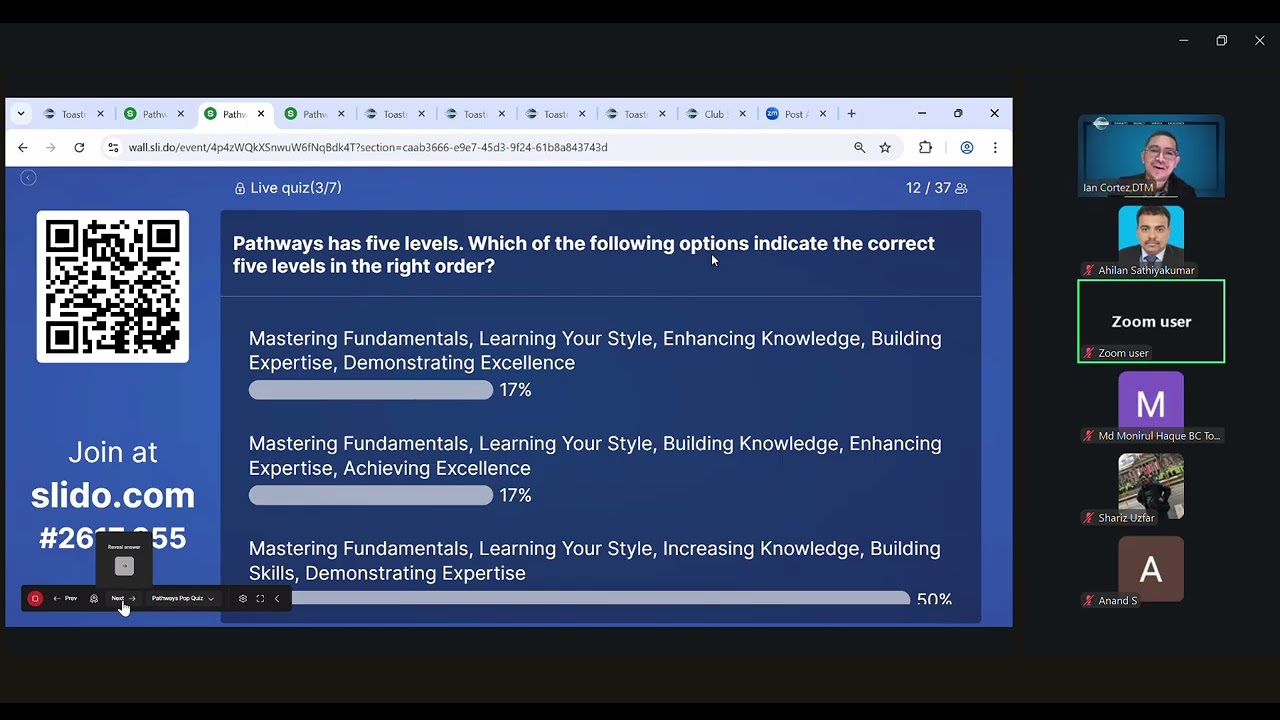
Task: Select the answer ending in Achieving Excellence
Action: 595,455
